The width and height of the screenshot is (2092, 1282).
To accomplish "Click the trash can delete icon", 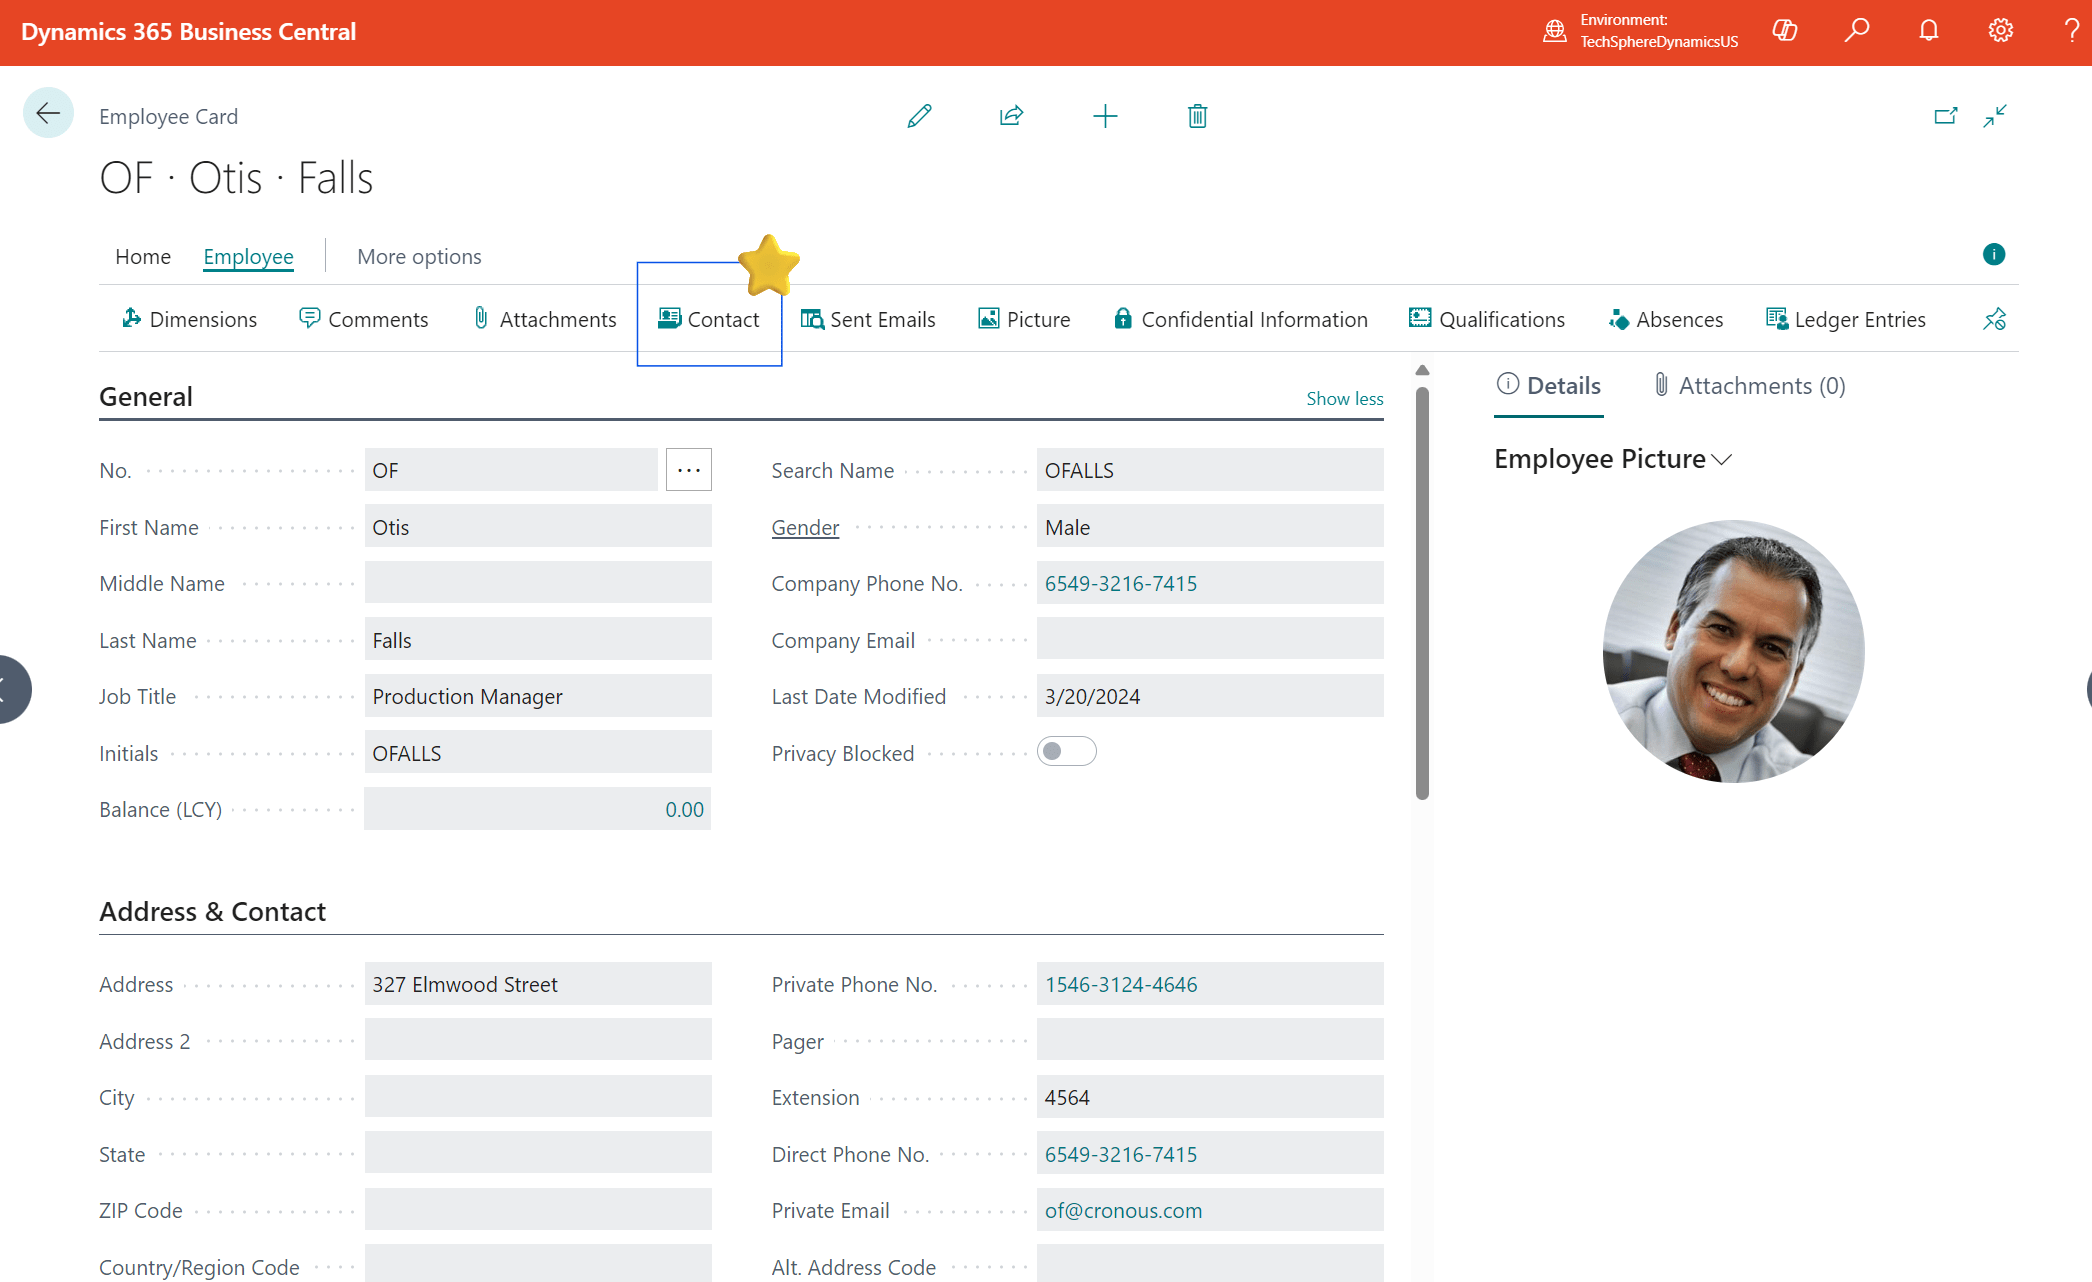I will click(1197, 116).
